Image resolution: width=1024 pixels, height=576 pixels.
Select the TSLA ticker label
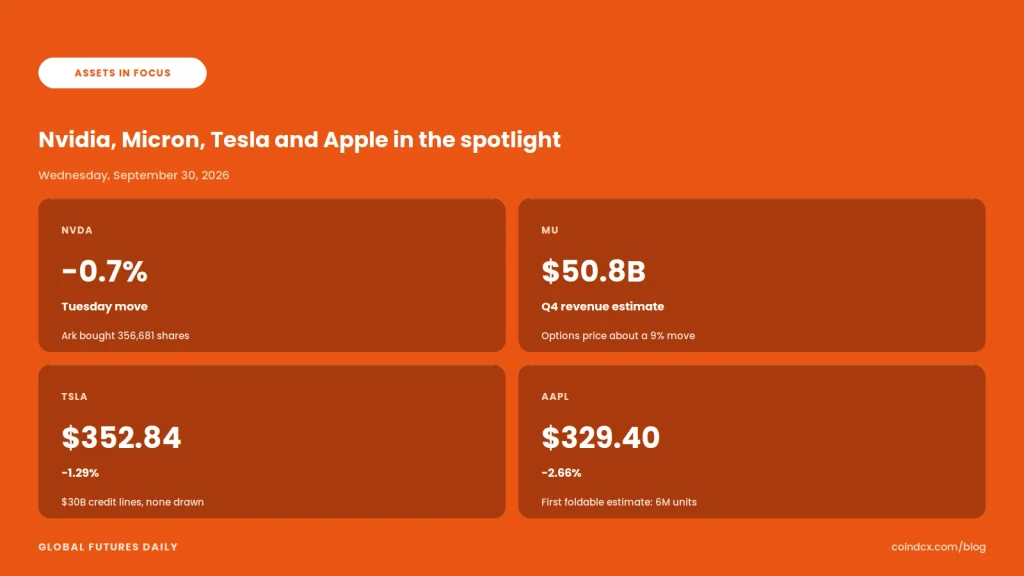74,396
